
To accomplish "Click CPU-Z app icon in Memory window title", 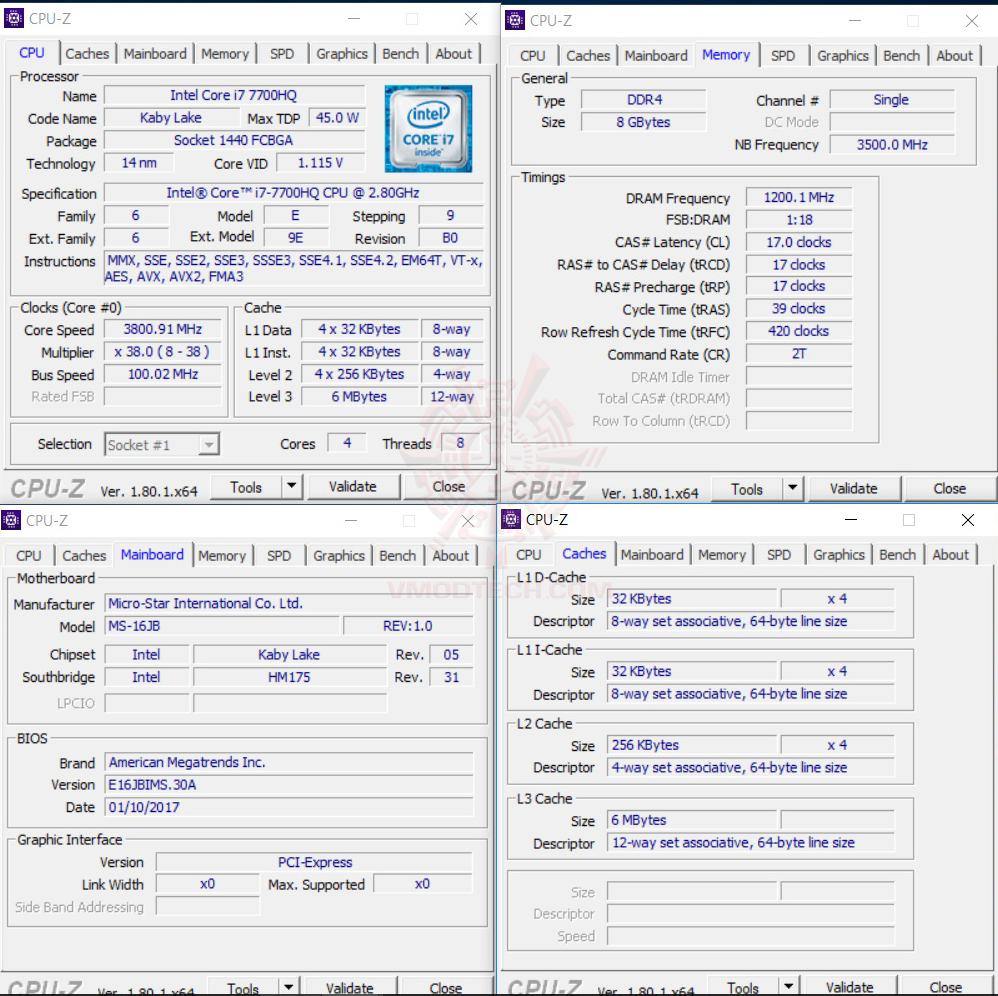I will [x=514, y=20].
